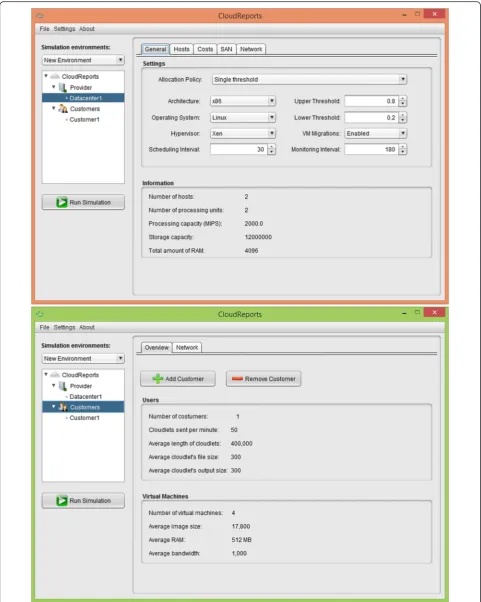Screen dimensions: 481x602
Task: Select Customer1 in the bottom window tree
Action: [84, 418]
